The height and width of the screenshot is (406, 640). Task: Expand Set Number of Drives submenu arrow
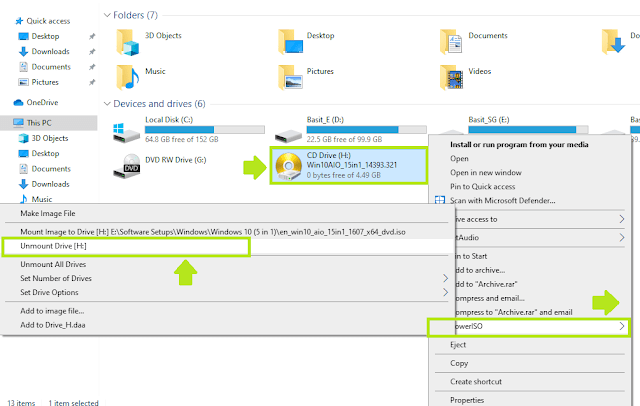point(445,278)
